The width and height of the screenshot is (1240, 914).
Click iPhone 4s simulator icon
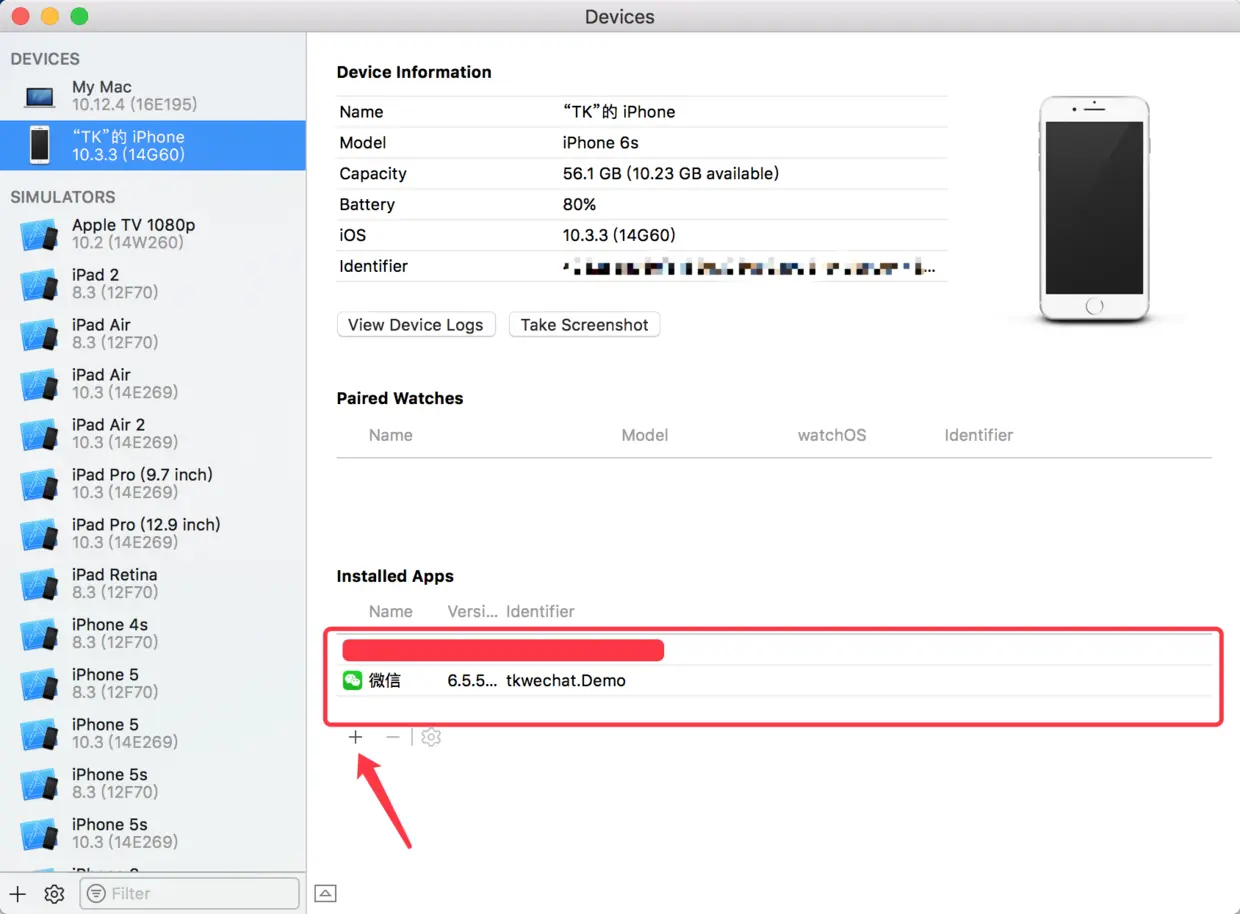point(39,634)
